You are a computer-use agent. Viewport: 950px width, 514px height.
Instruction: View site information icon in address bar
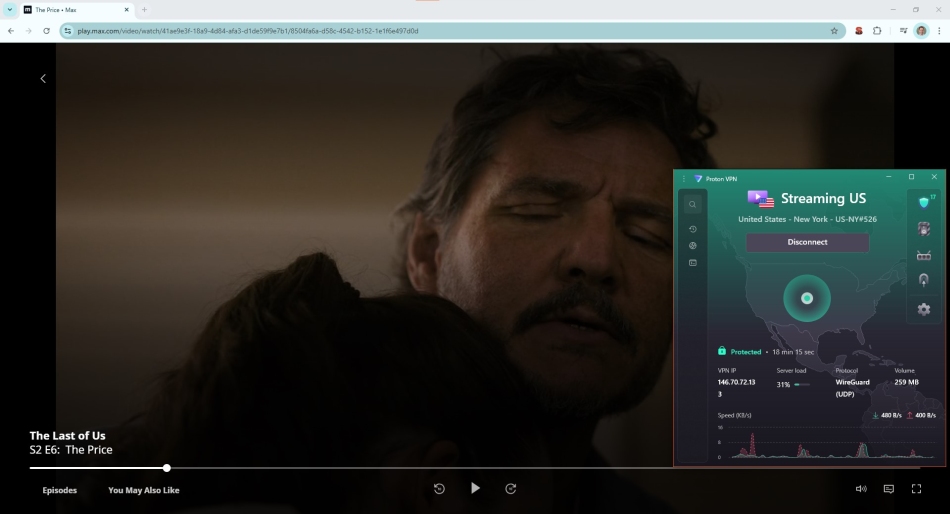(68, 31)
